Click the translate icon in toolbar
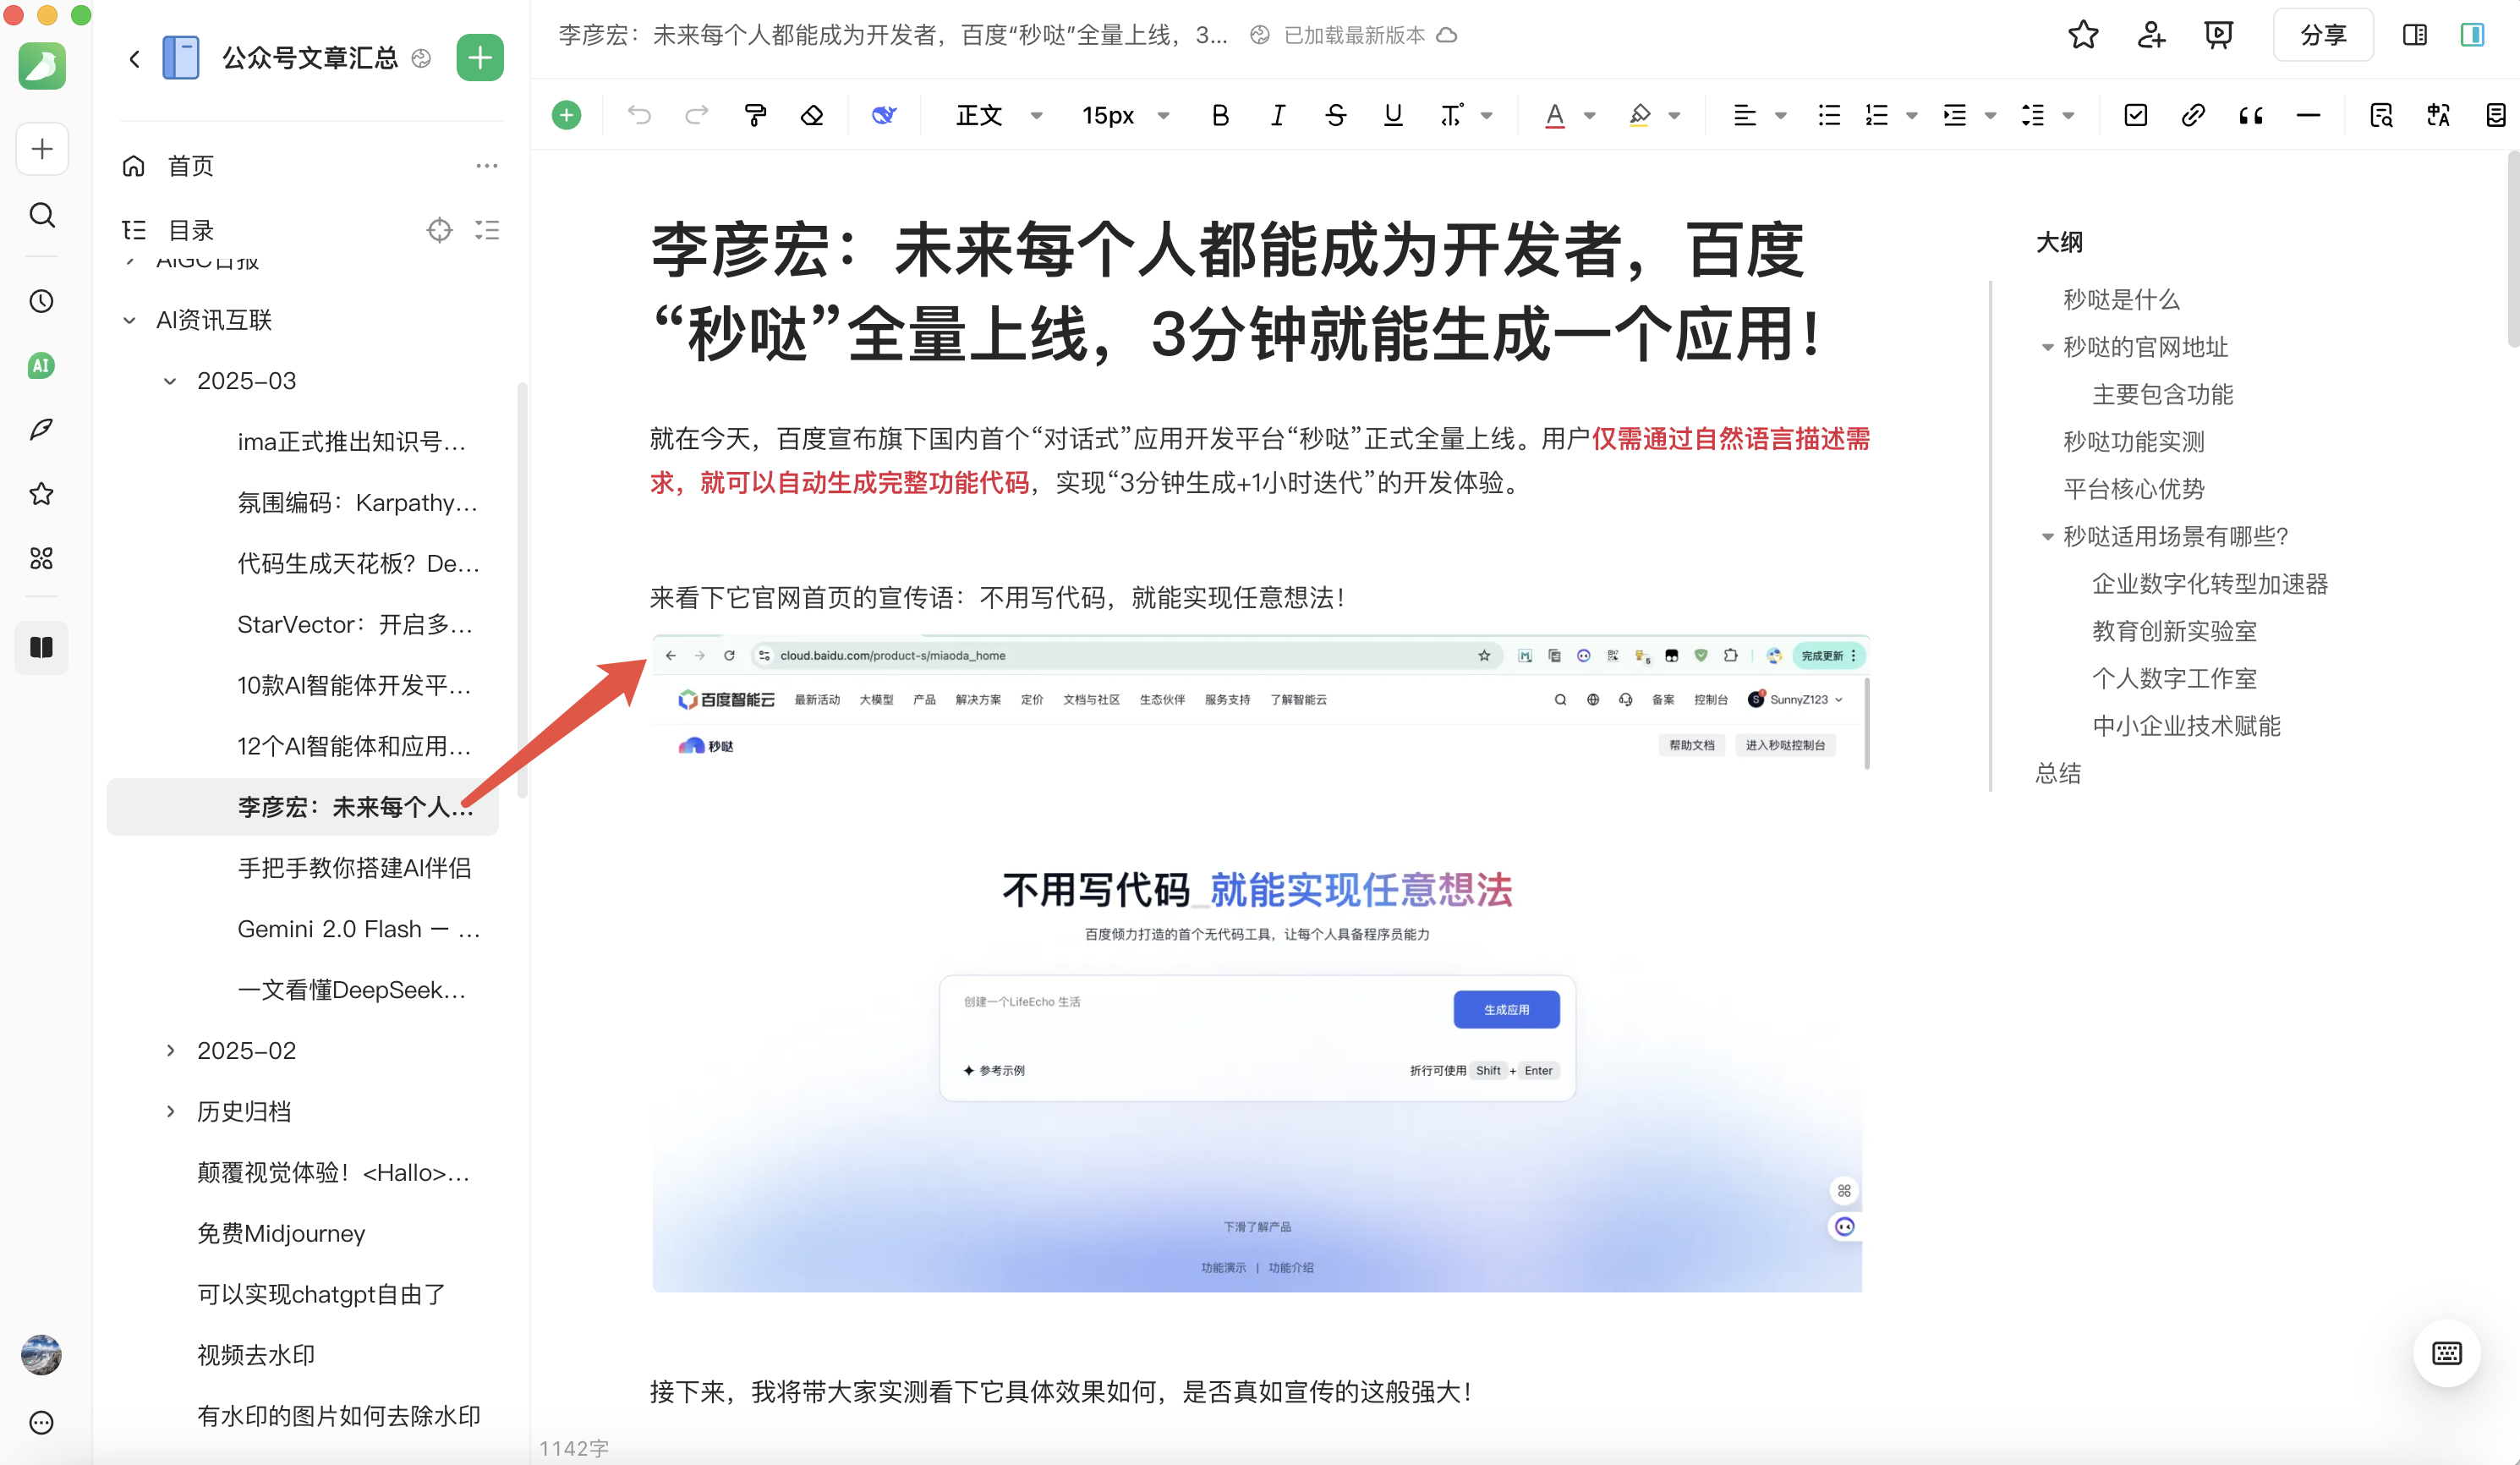The height and width of the screenshot is (1465, 2520). [x=2438, y=115]
